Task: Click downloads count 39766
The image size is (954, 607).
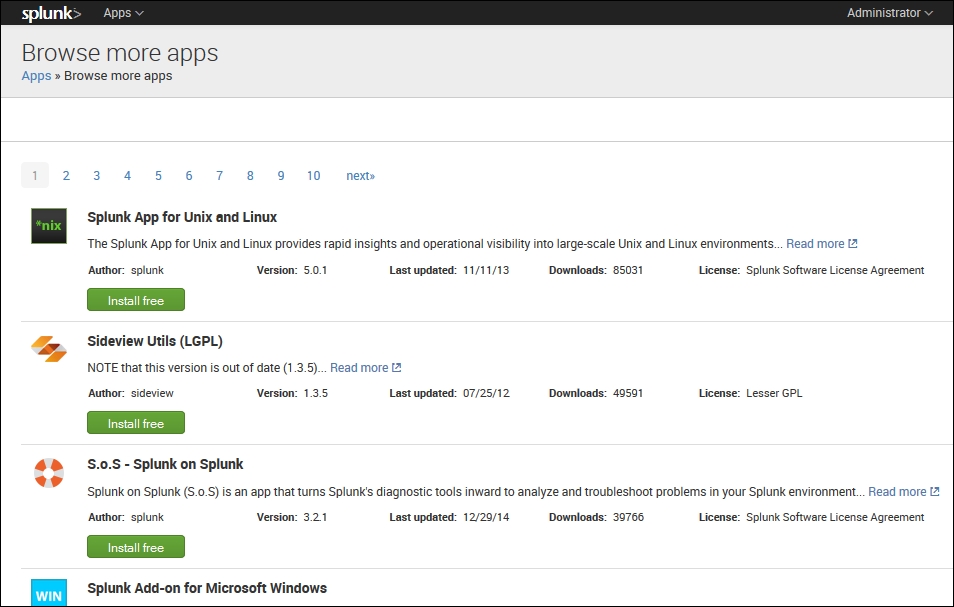Action: (x=628, y=517)
